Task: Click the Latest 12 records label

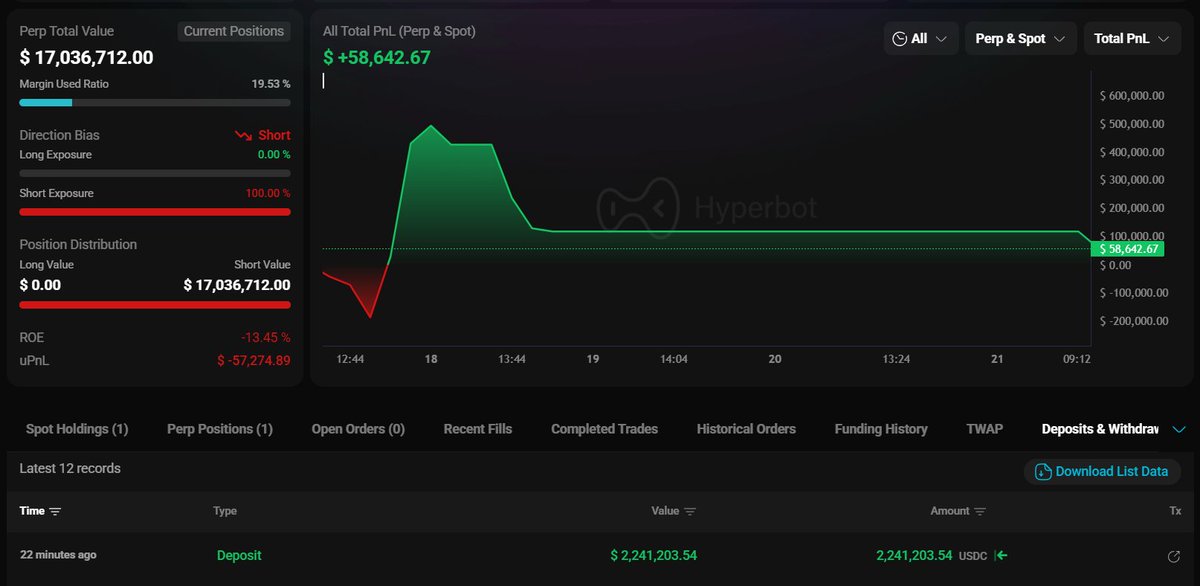Action: [x=70, y=468]
